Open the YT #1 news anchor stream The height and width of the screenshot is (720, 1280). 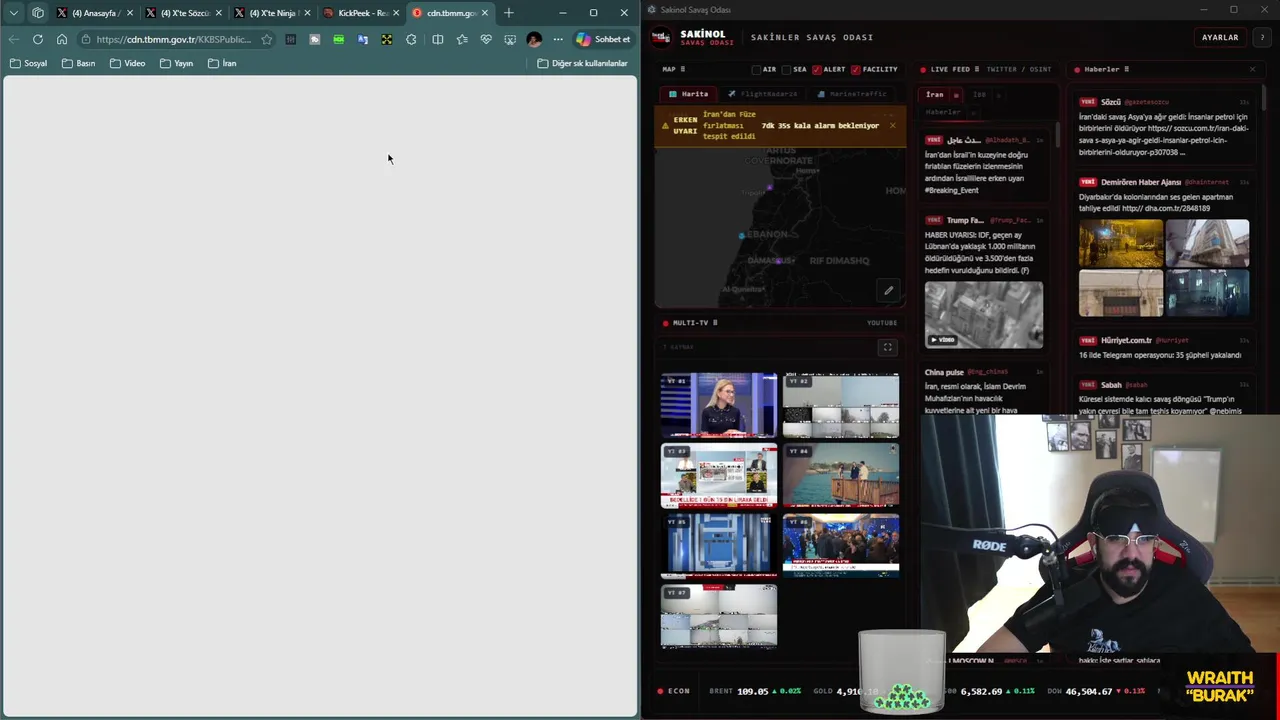pos(719,405)
